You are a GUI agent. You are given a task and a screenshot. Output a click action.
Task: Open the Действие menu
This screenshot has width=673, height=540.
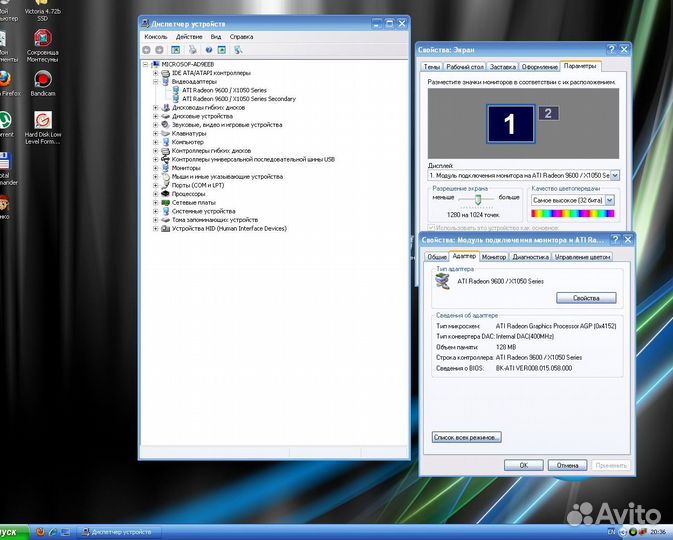click(x=188, y=36)
